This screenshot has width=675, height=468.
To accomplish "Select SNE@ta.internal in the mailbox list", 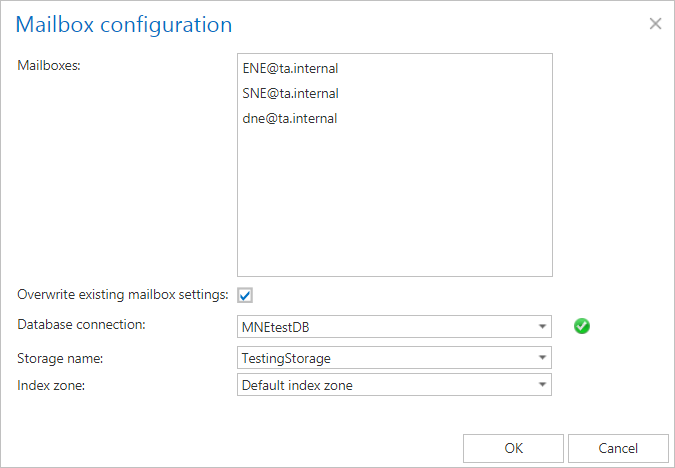I will pyautogui.click(x=290, y=94).
